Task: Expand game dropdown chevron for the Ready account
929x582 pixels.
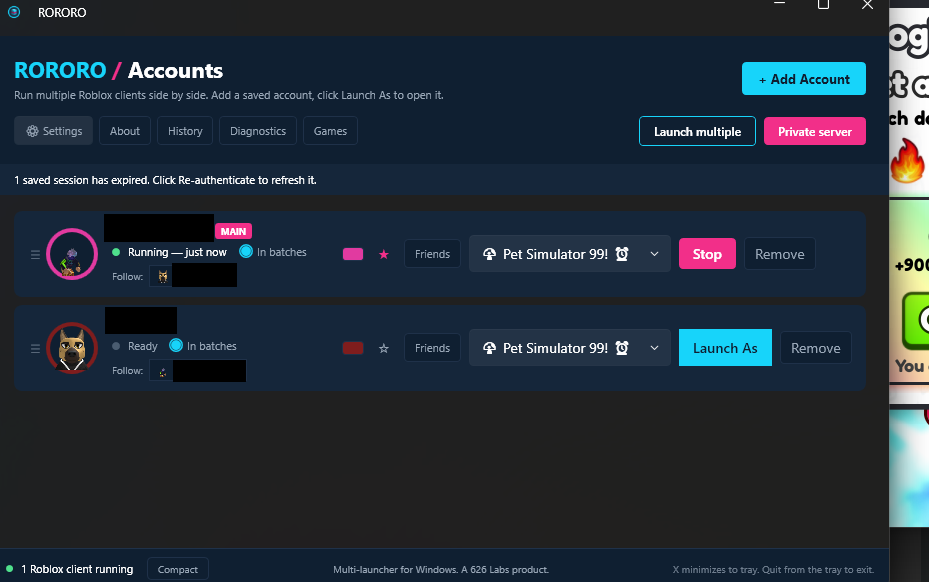Action: coord(654,348)
